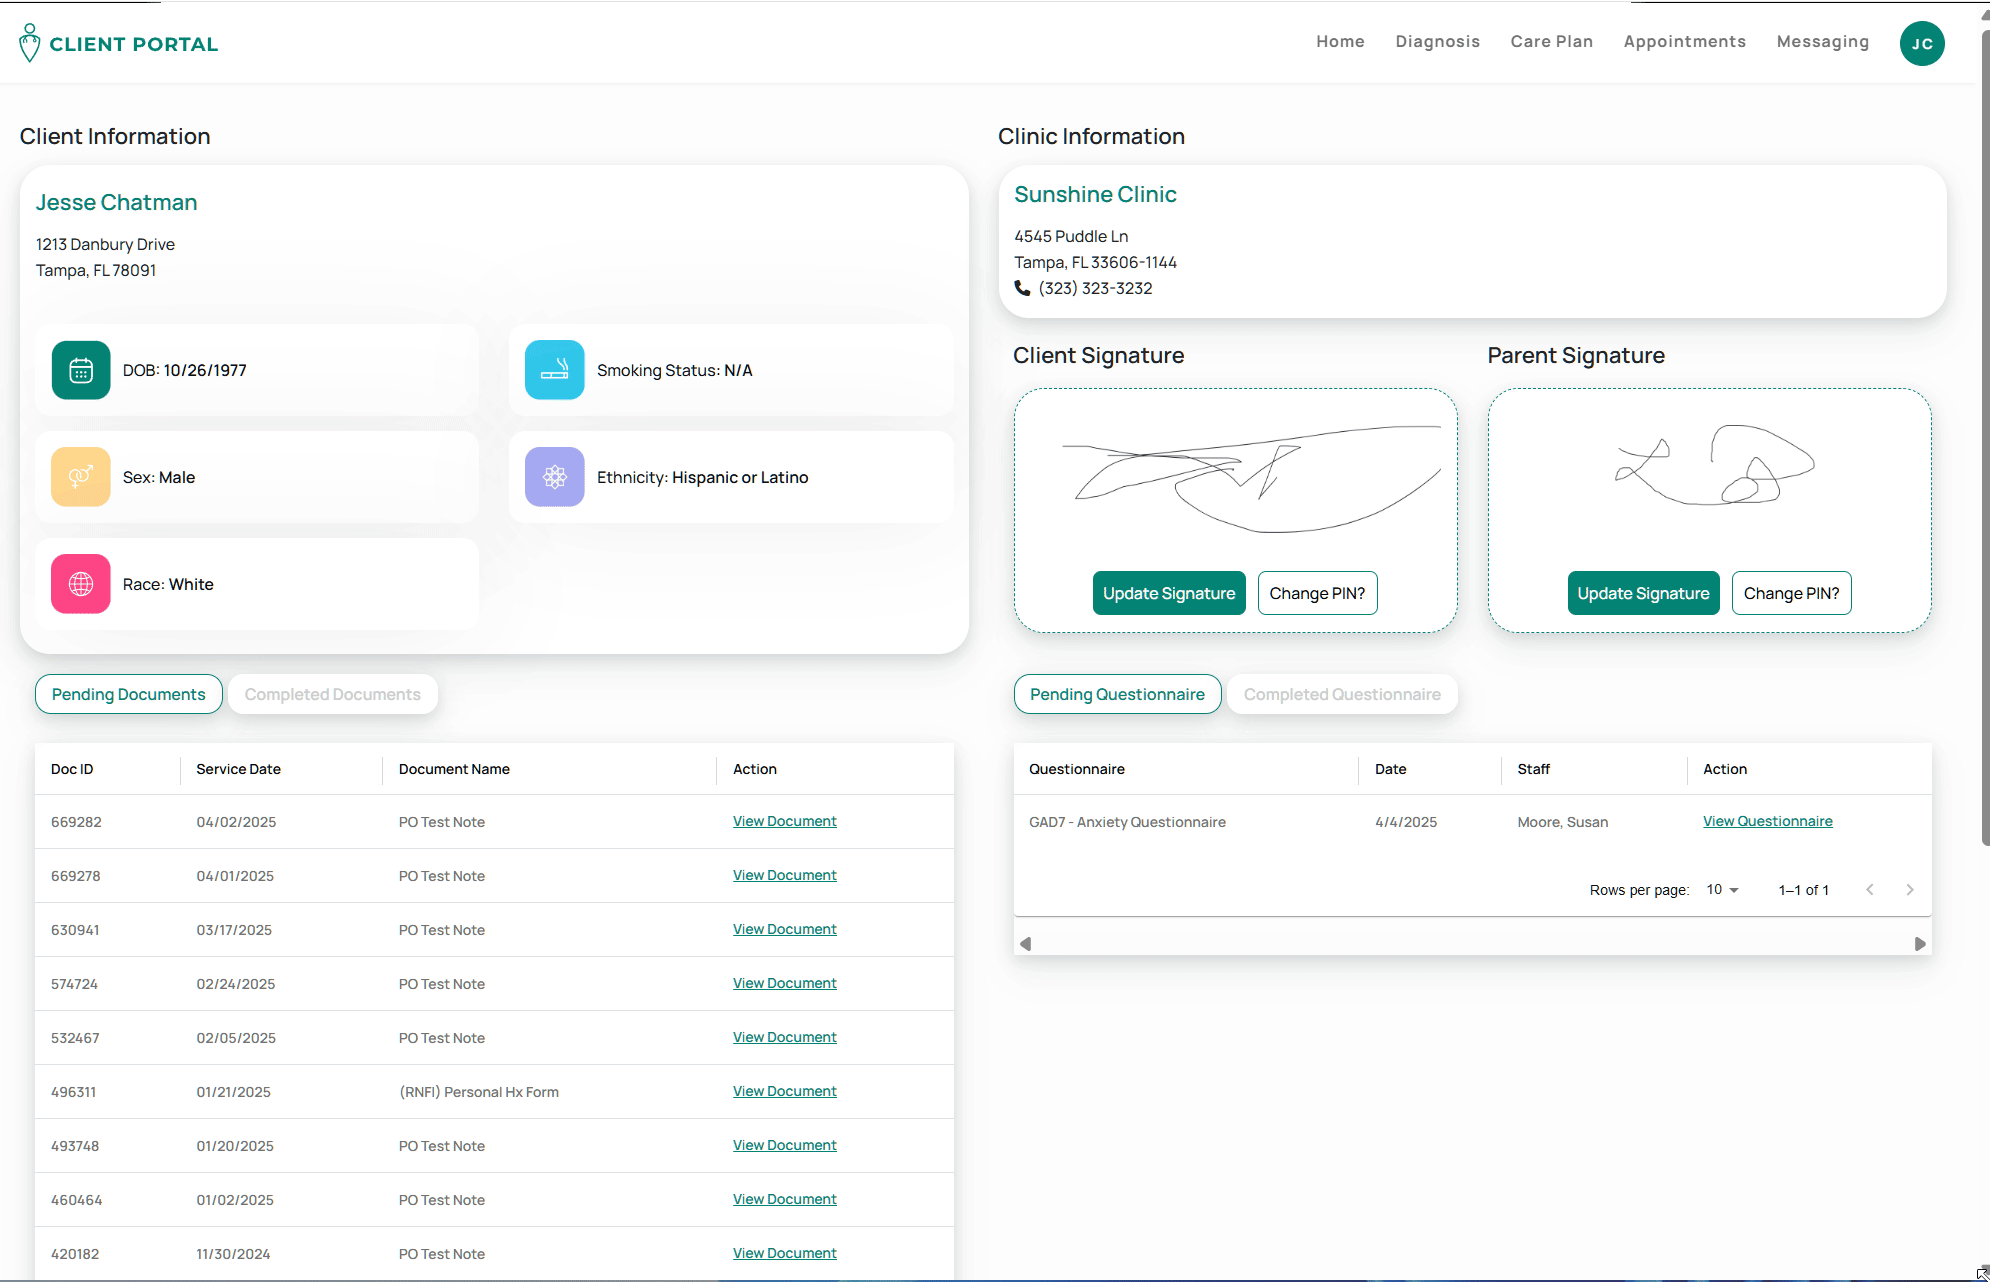
Task: Click the DOB calendar icon
Action: (81, 370)
